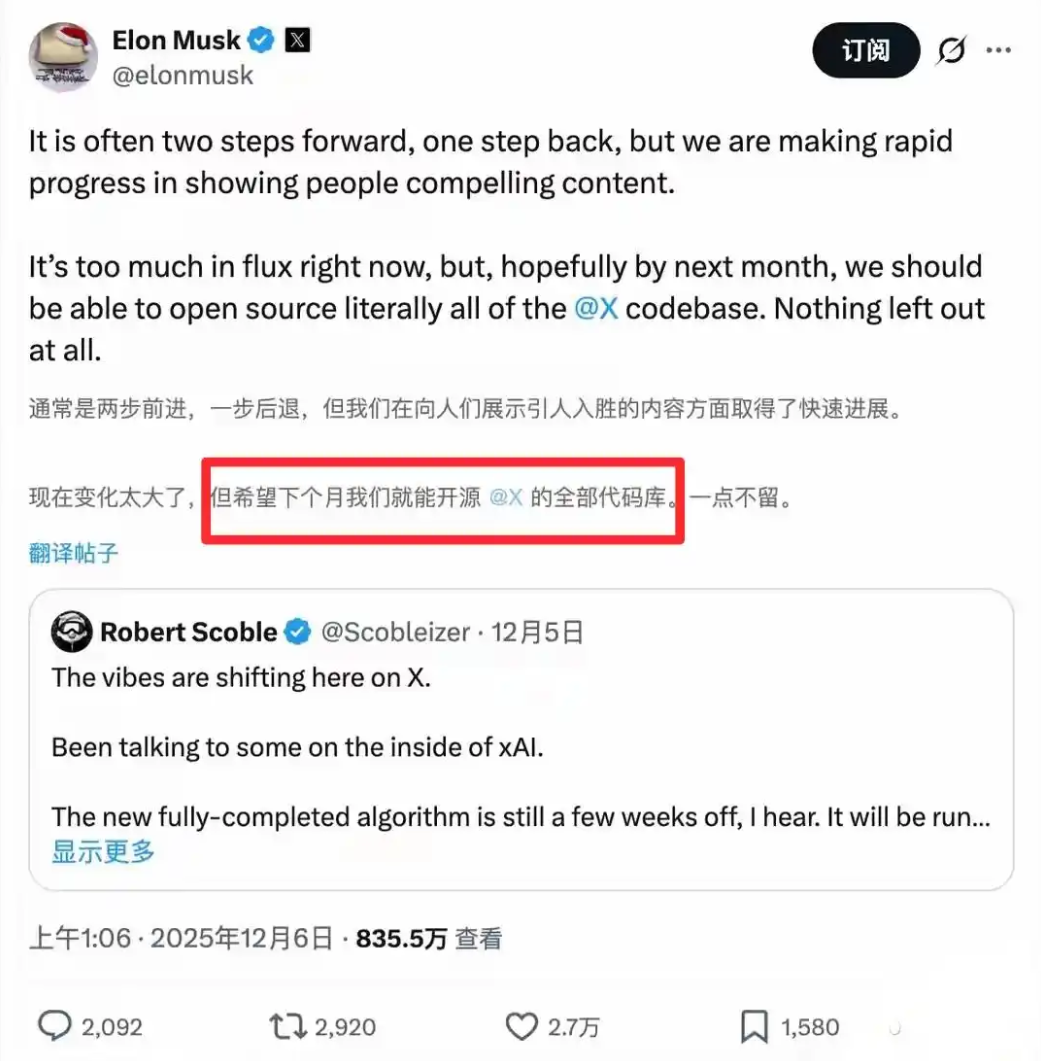
Task: Open Robert Scoble's avatar in the quoted post
Action: pyautogui.click(x=71, y=631)
